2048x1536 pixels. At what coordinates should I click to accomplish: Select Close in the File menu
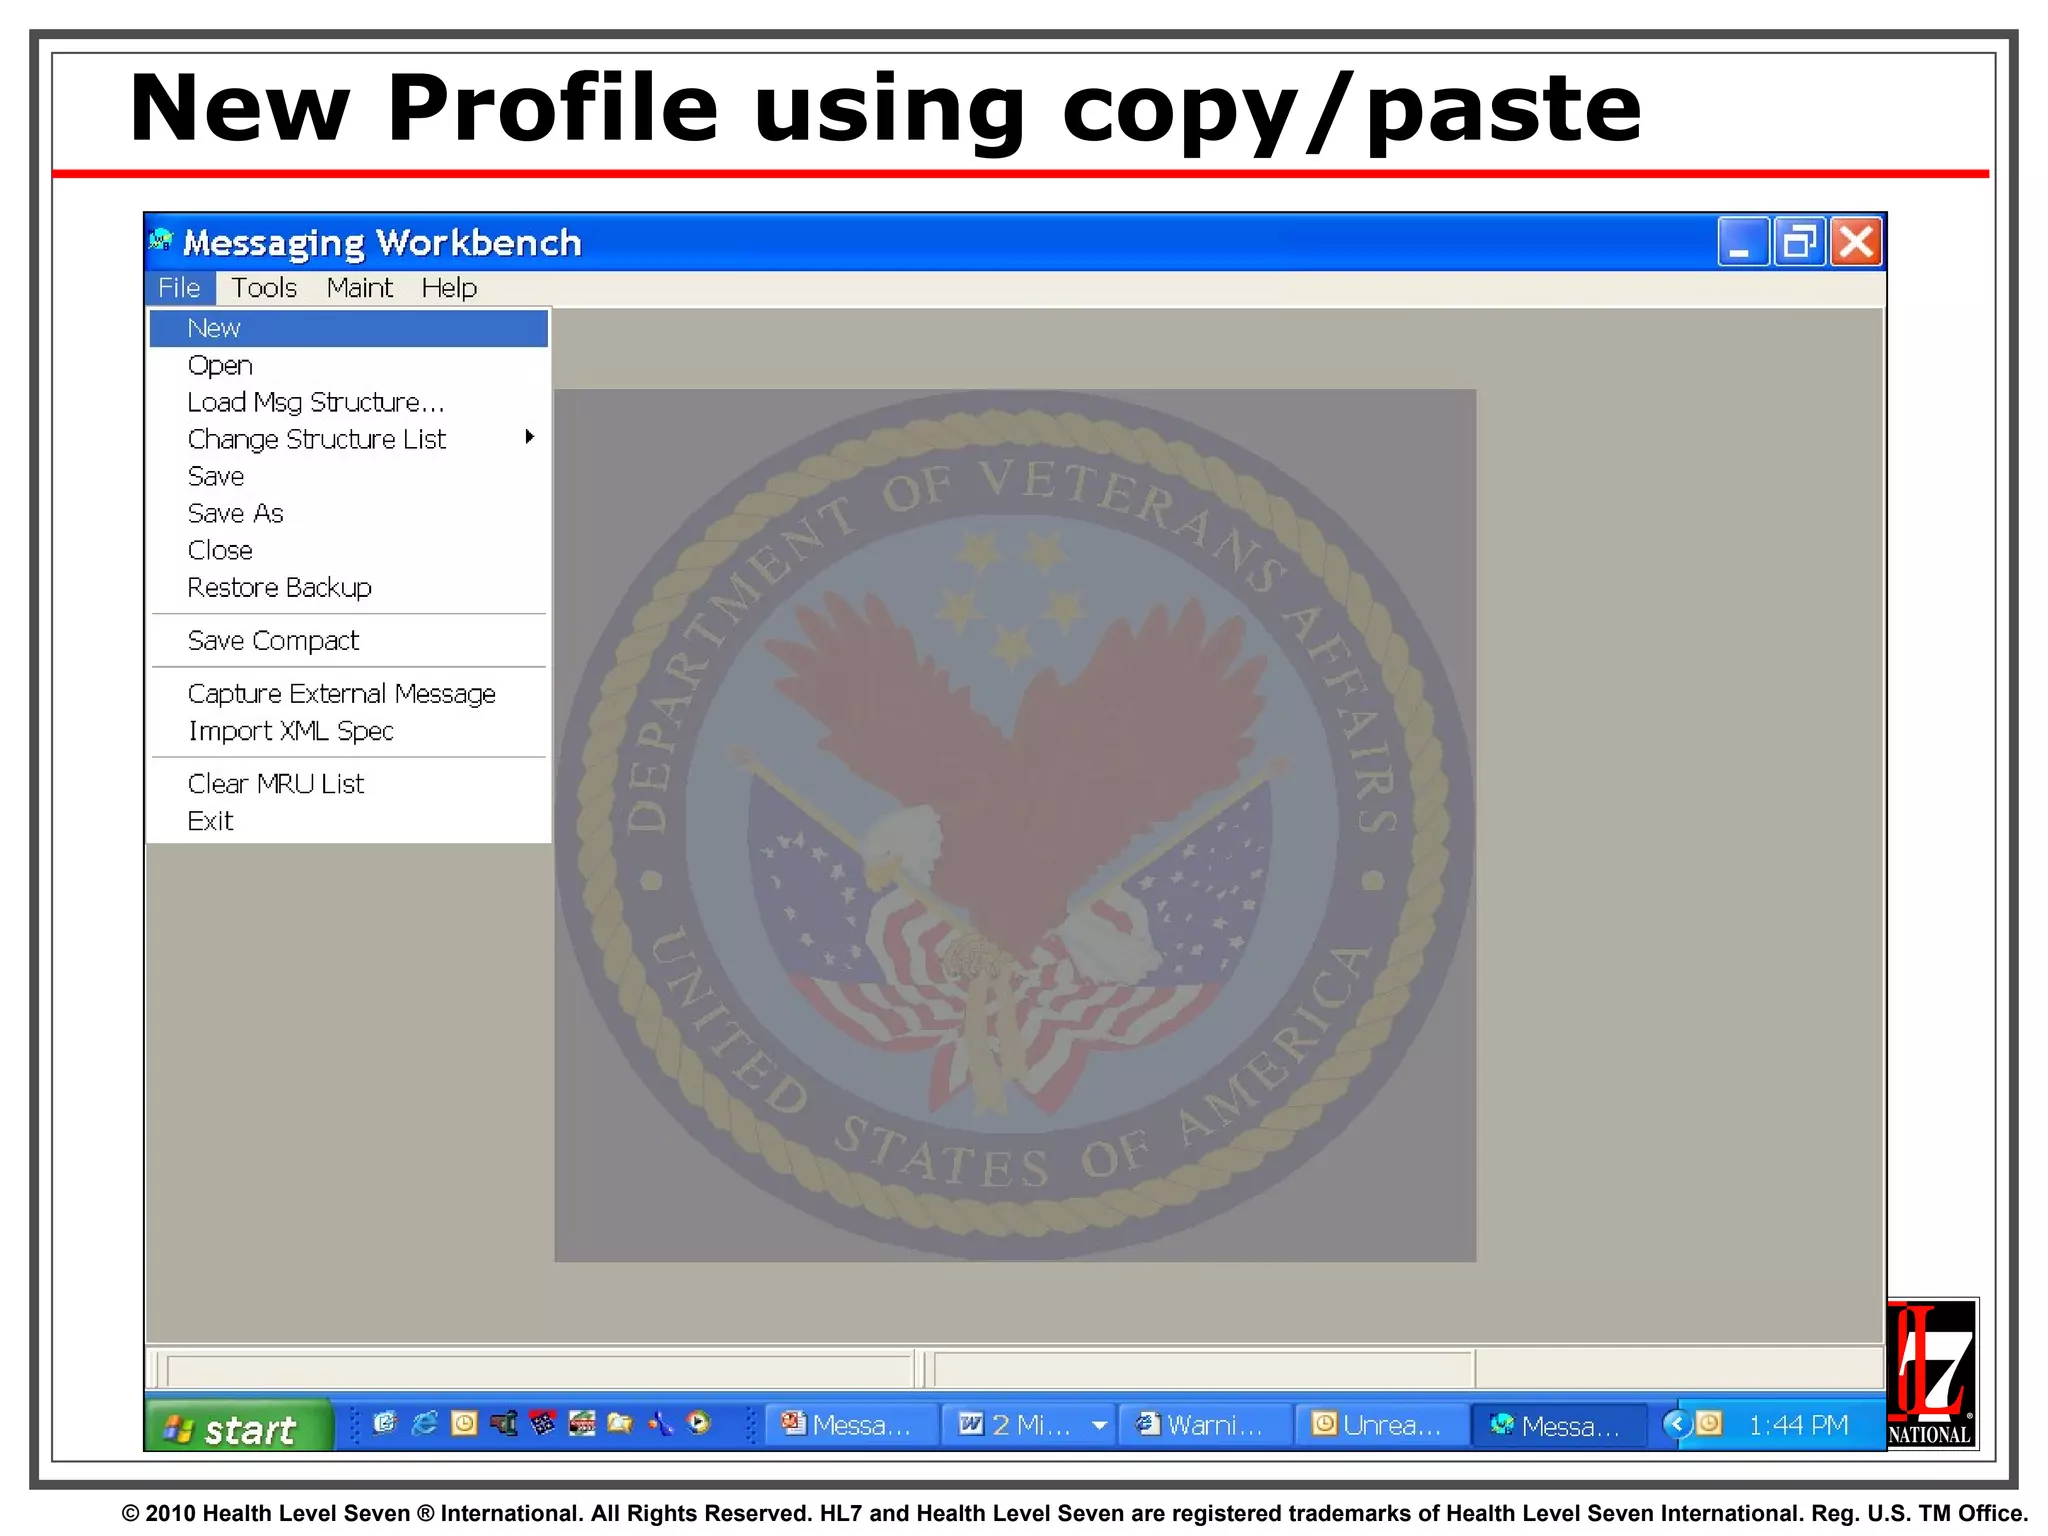click(x=348, y=550)
